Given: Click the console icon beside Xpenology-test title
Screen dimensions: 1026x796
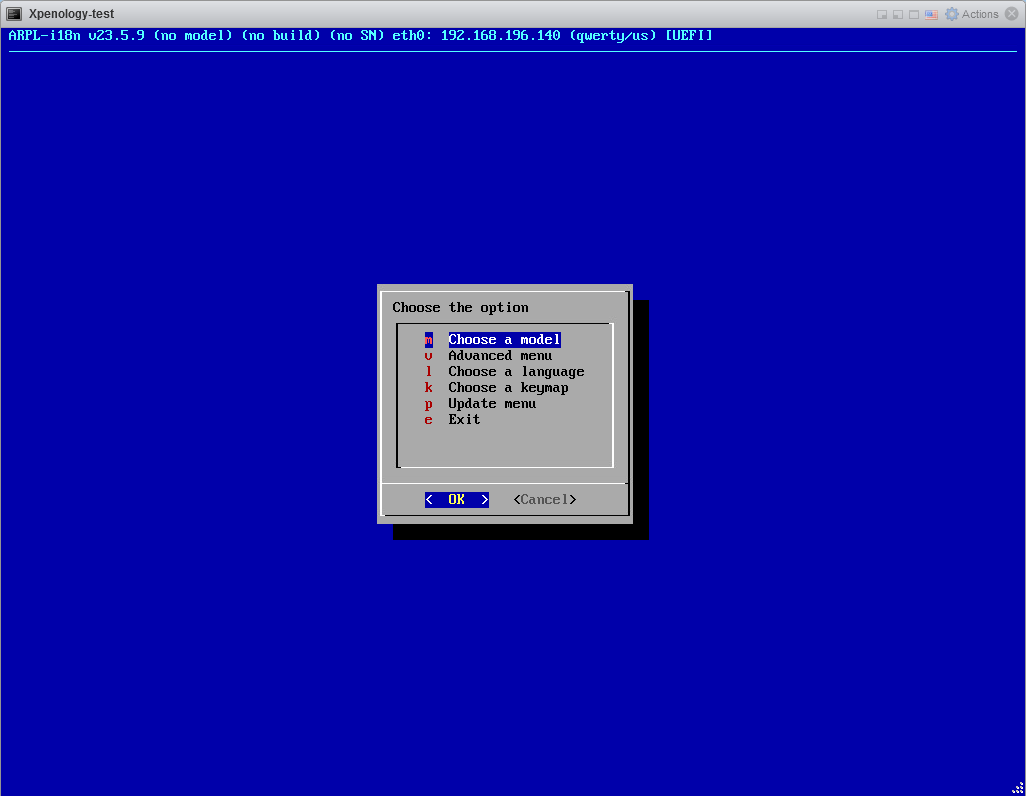Looking at the screenshot, I should 14,14.
